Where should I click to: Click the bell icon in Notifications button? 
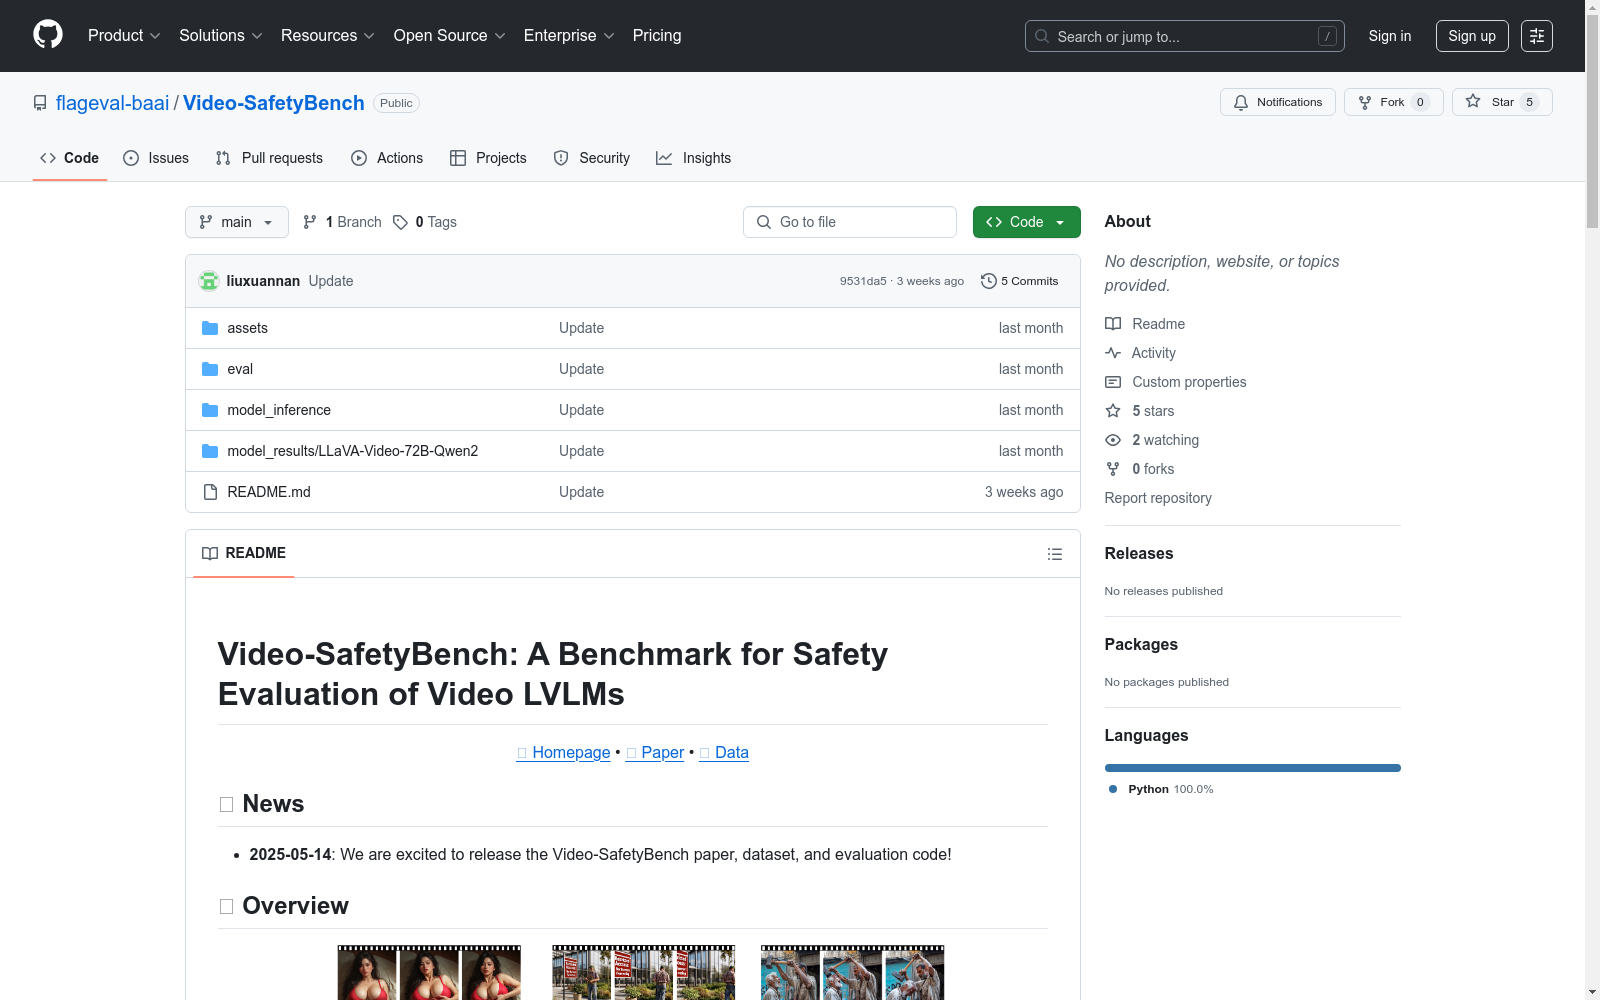(1241, 102)
